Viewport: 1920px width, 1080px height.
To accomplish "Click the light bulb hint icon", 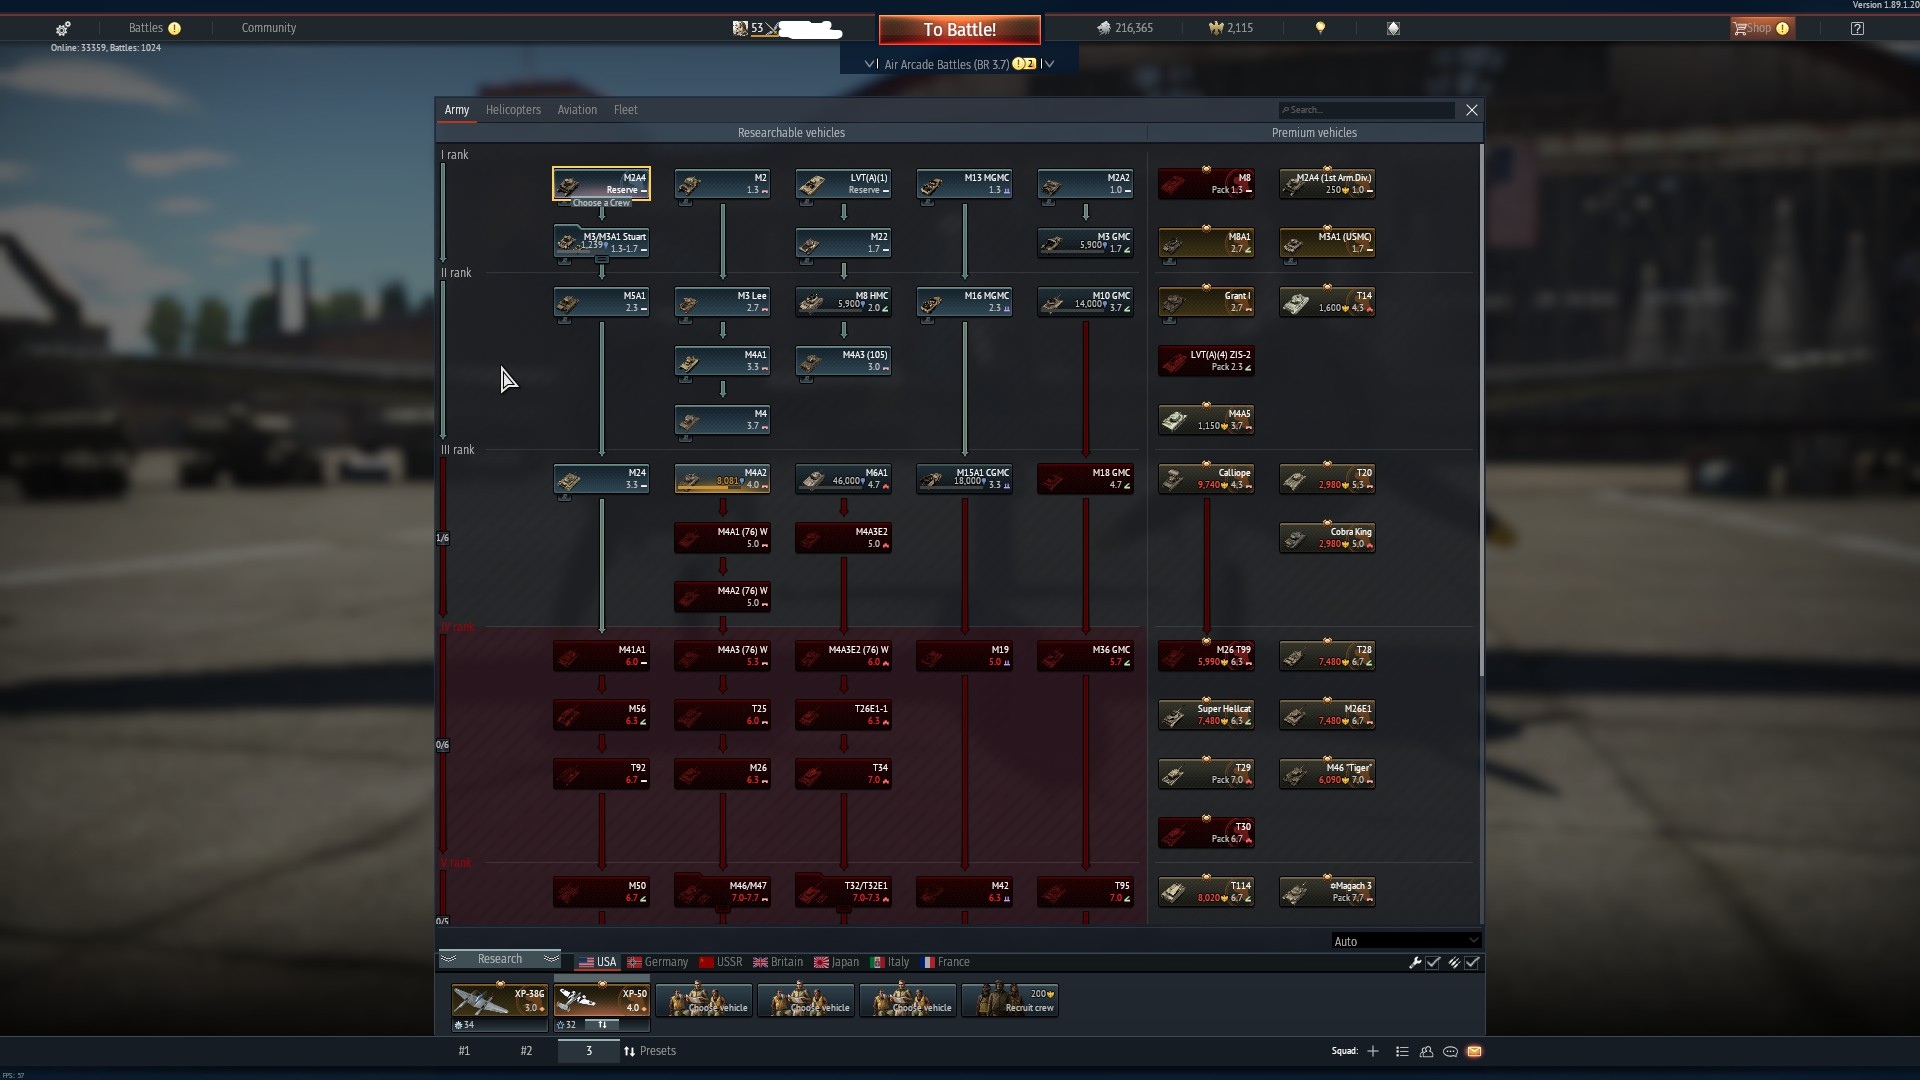I will coord(1320,28).
